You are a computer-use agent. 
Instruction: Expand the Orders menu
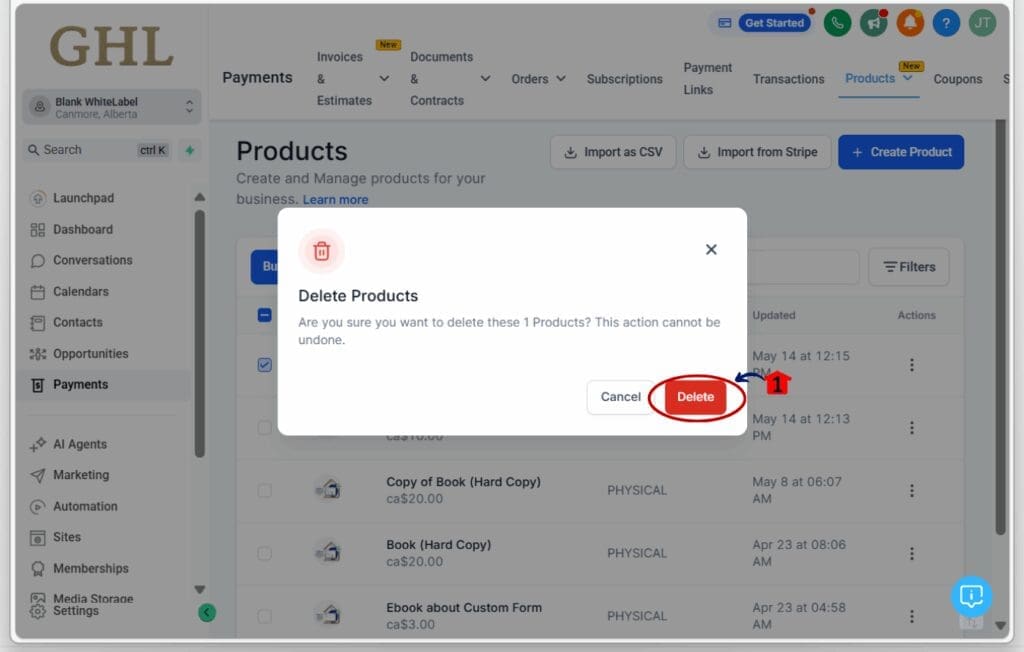click(x=538, y=79)
